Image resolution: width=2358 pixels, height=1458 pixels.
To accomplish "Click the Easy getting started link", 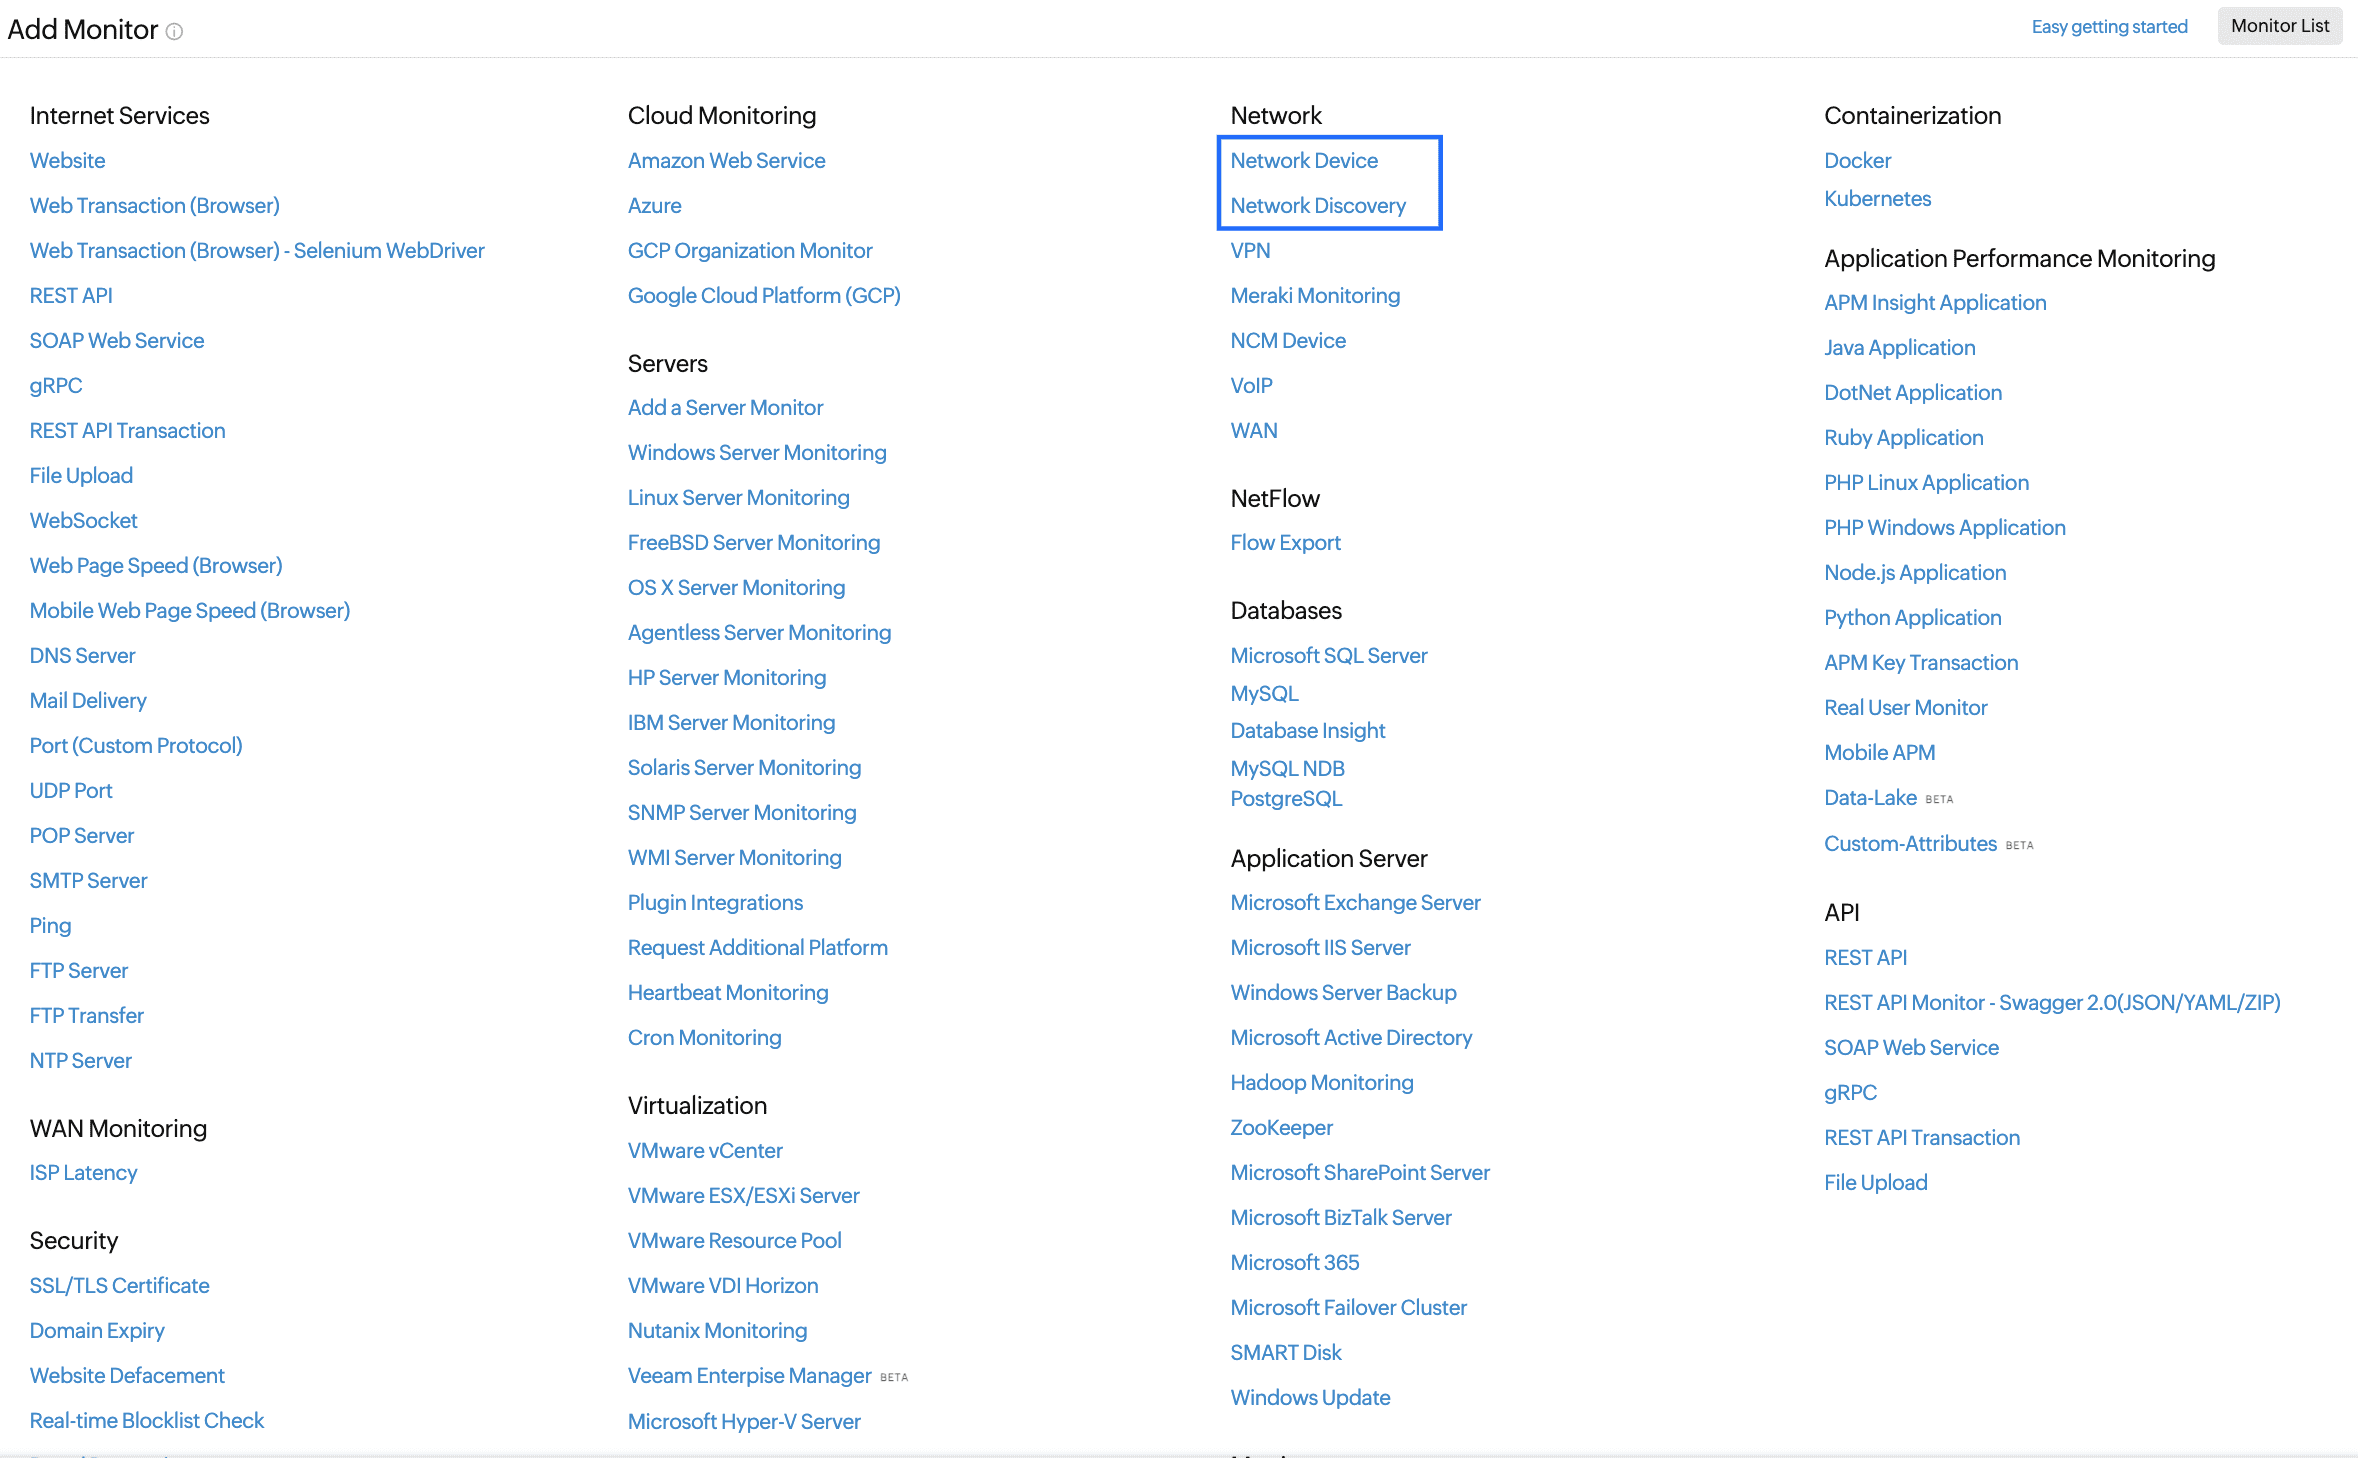I will pos(2109,27).
